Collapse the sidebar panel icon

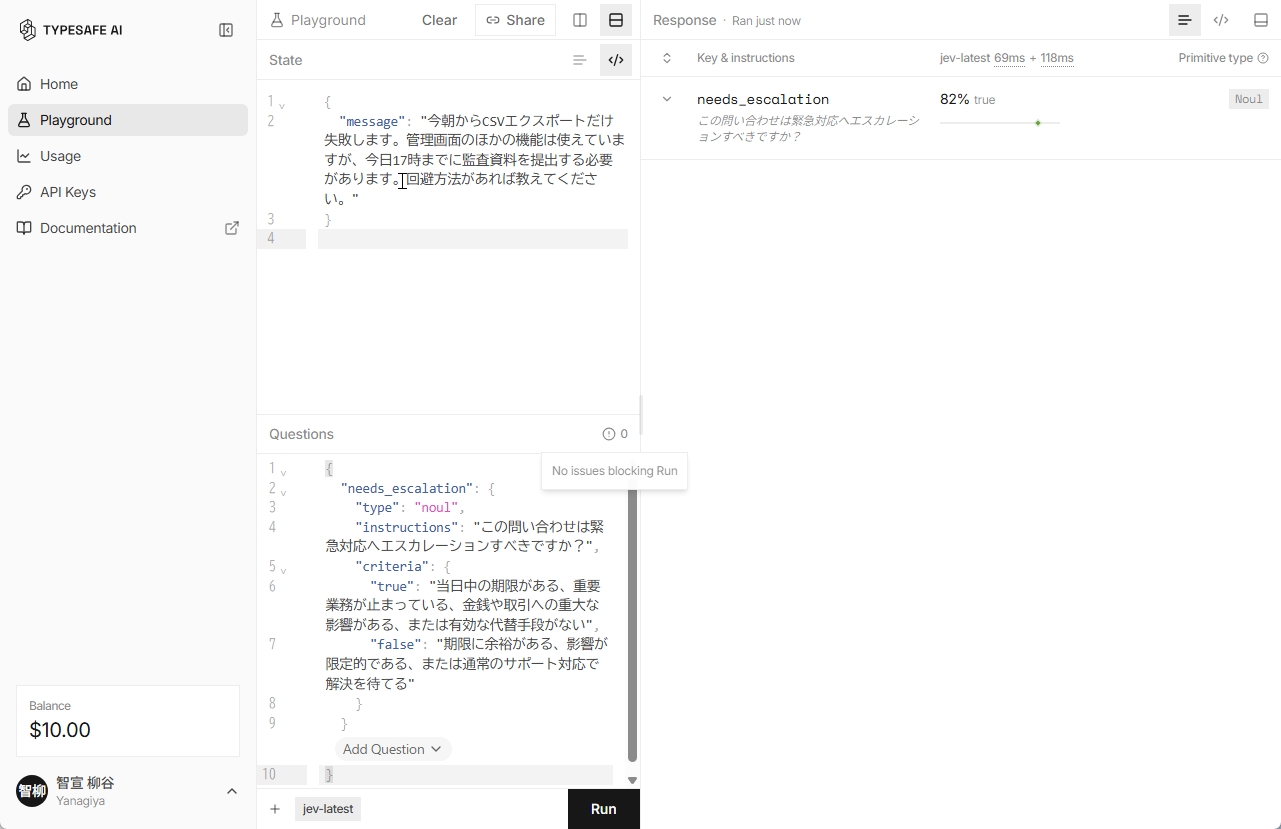(x=226, y=30)
